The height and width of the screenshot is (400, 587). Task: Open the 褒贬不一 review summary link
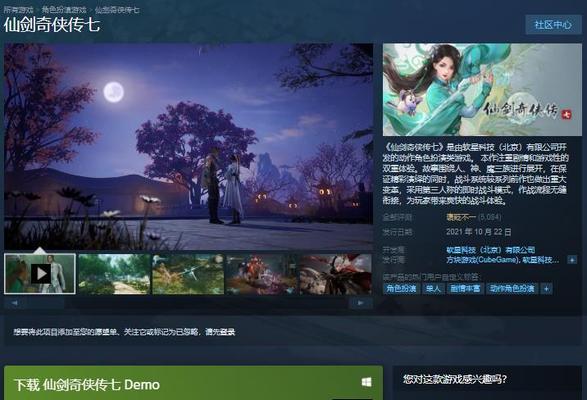pos(461,217)
